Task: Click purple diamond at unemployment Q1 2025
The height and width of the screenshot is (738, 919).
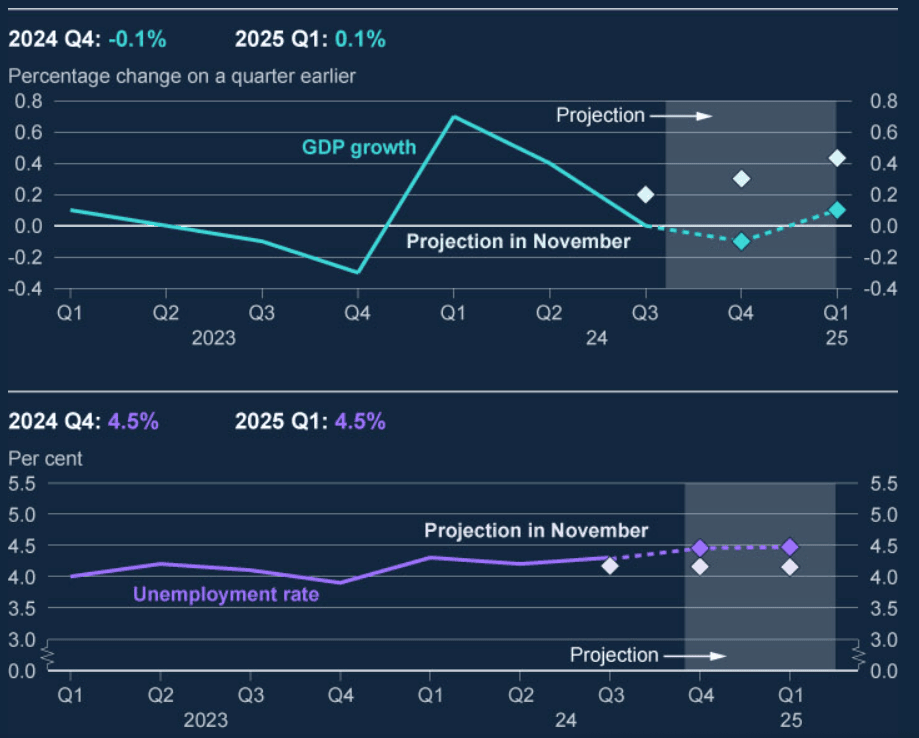Action: point(790,547)
